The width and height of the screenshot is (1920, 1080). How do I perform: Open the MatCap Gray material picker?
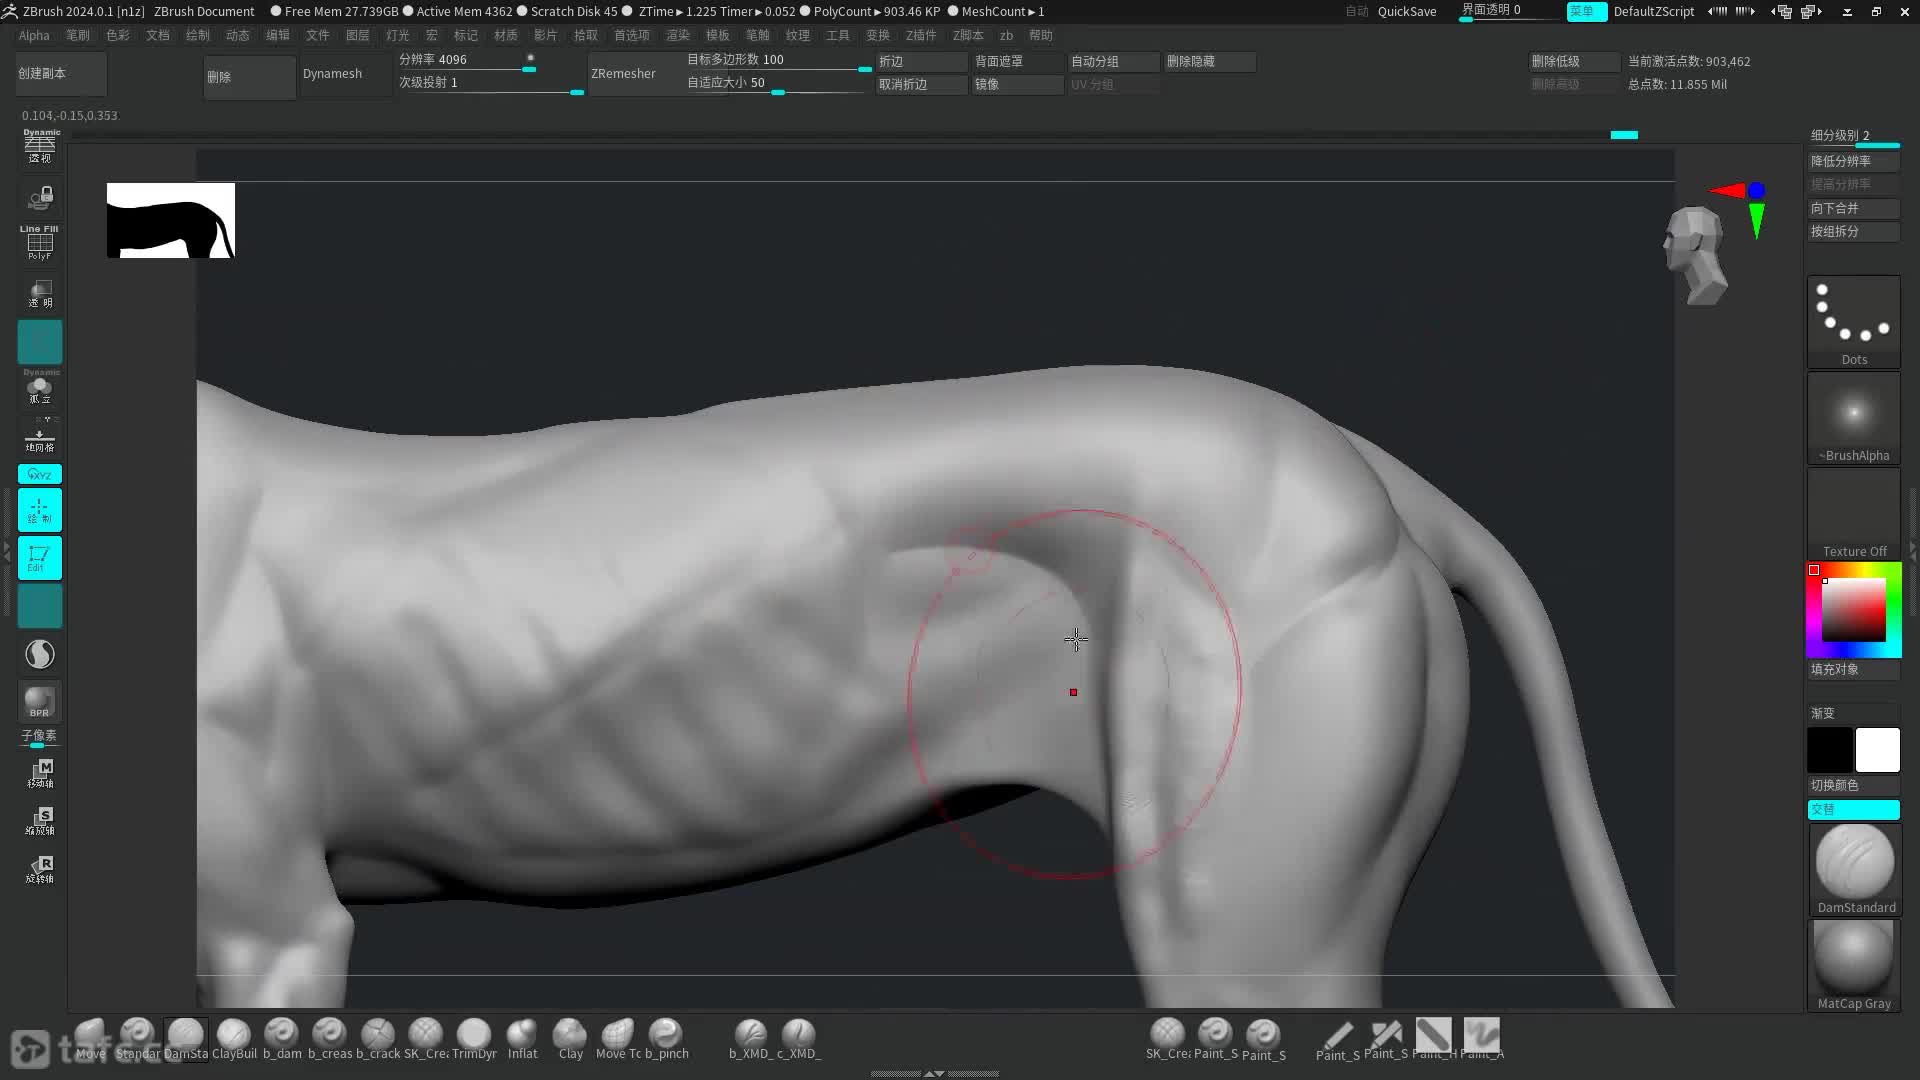1854,965
